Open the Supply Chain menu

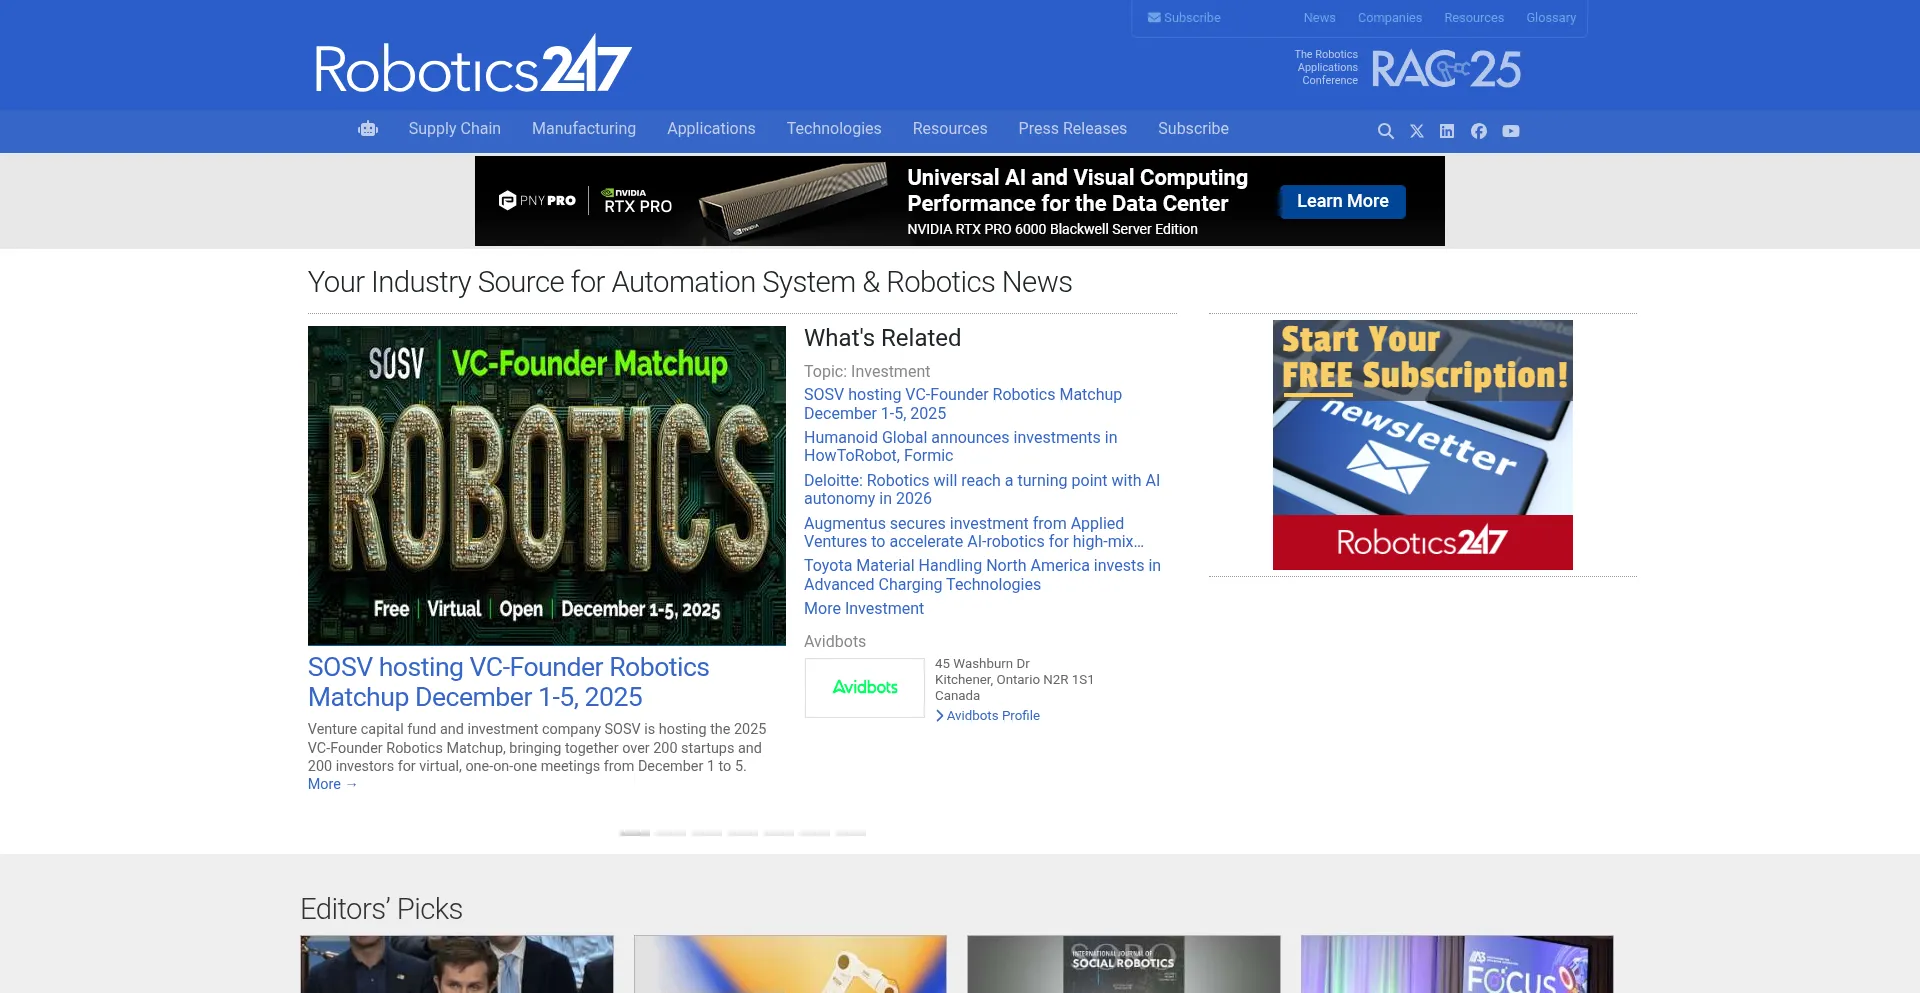tap(454, 129)
